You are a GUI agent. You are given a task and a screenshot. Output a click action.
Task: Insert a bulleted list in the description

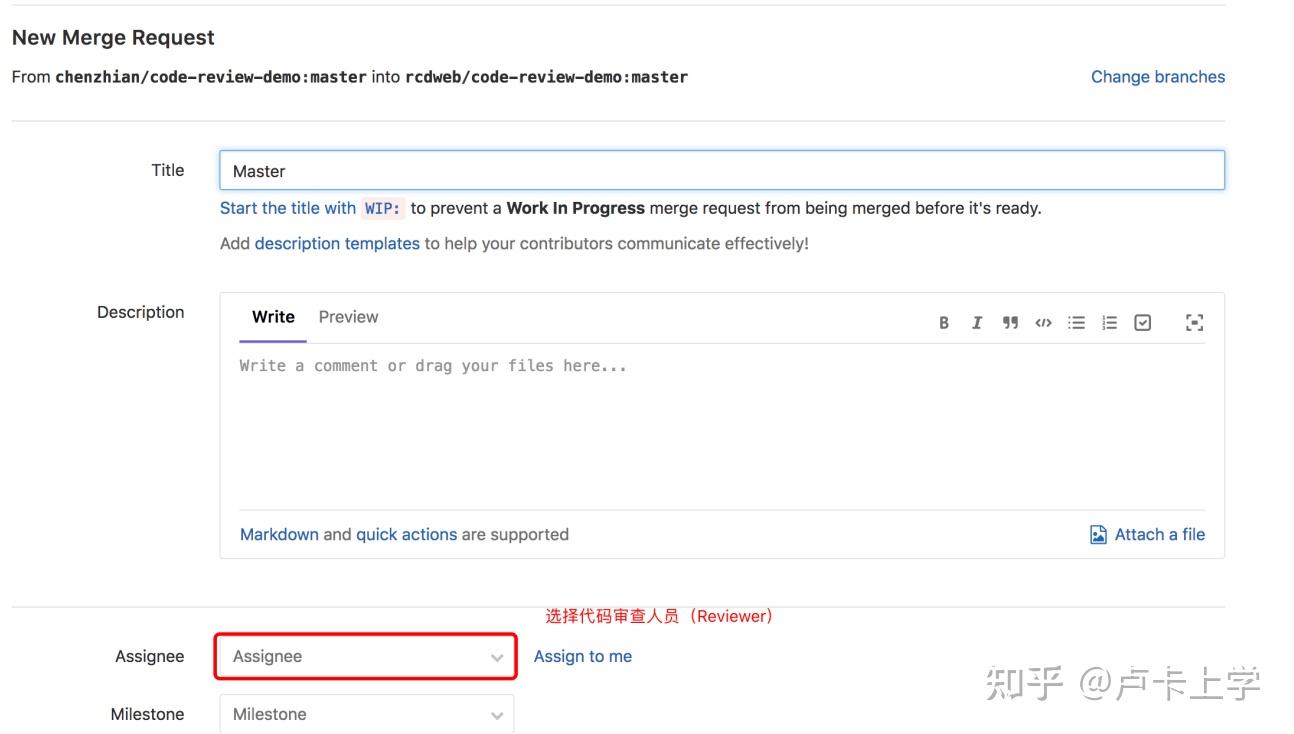pyautogui.click(x=1077, y=322)
